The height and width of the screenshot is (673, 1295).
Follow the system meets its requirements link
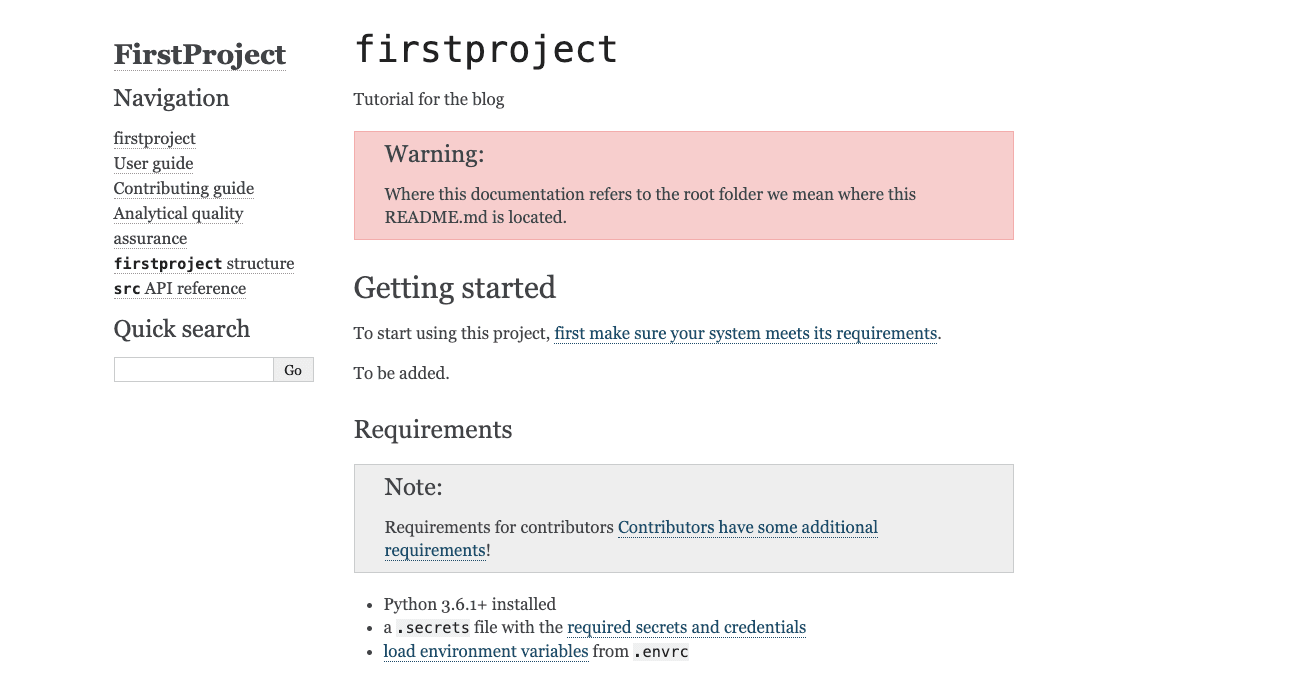coord(745,333)
